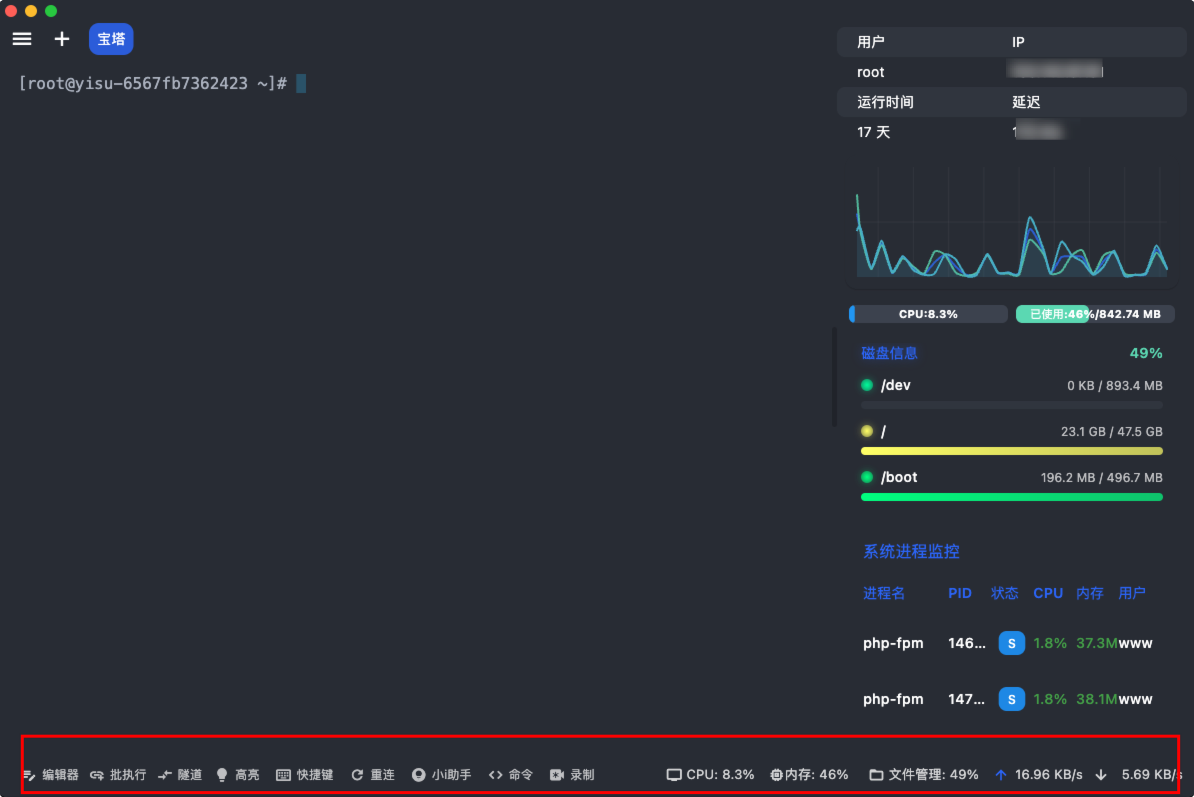
Task: Click the / root disk usage bar
Action: pos(1011,451)
